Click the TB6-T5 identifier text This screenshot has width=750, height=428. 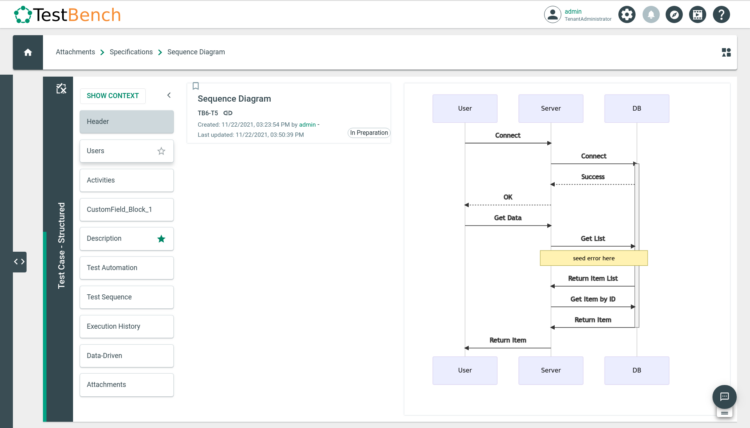pos(208,113)
